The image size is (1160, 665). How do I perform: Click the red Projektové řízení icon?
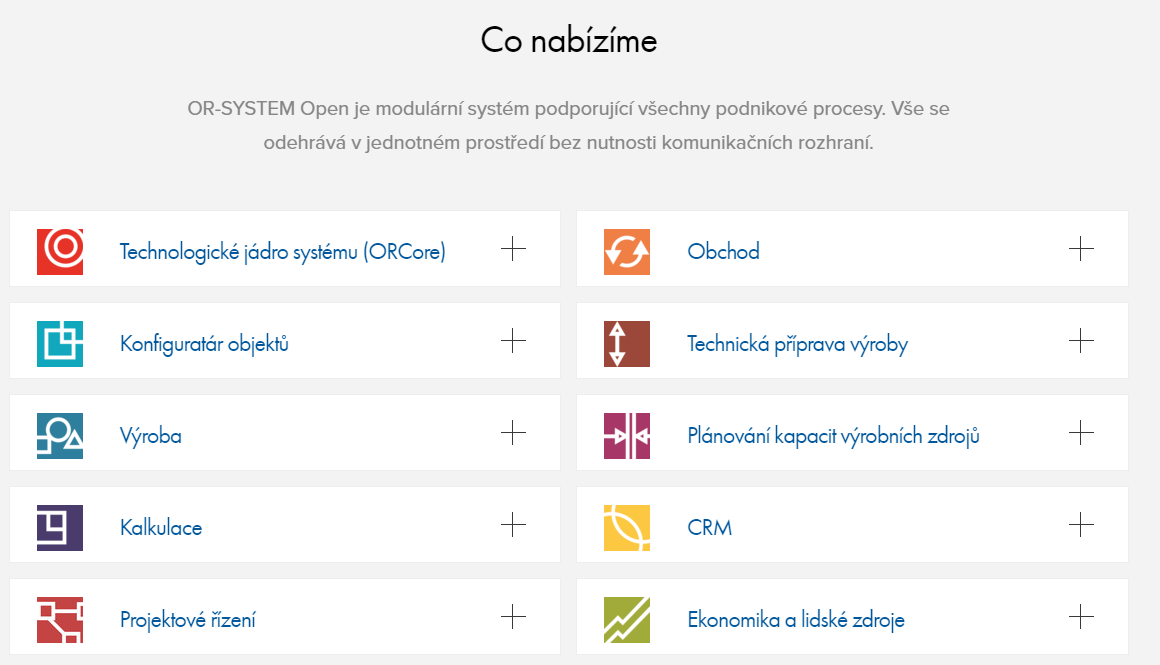click(60, 619)
